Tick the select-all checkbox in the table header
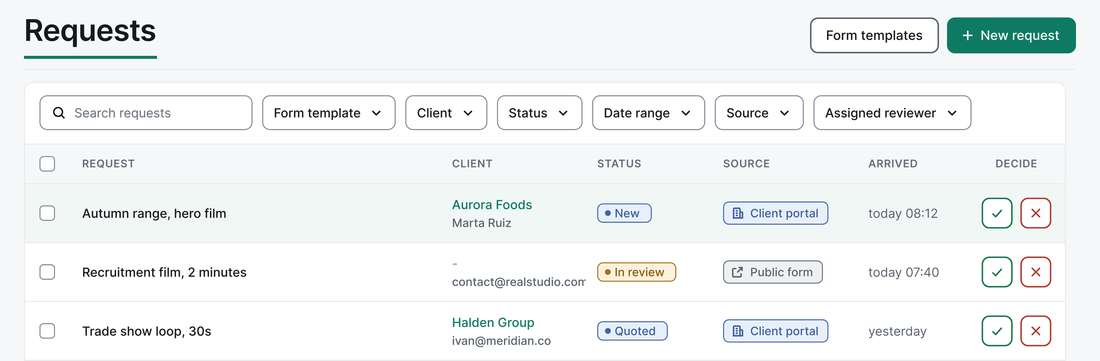Screen dimensions: 1100x361 tap(47, 163)
